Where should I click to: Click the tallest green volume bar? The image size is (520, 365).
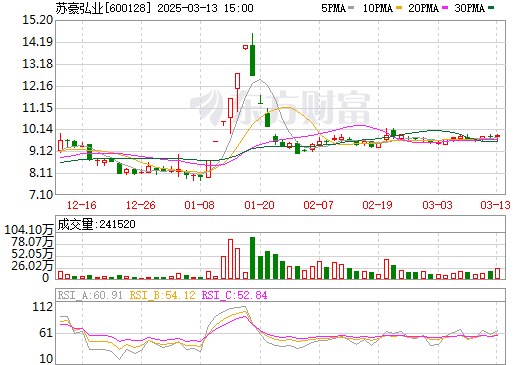click(x=253, y=258)
